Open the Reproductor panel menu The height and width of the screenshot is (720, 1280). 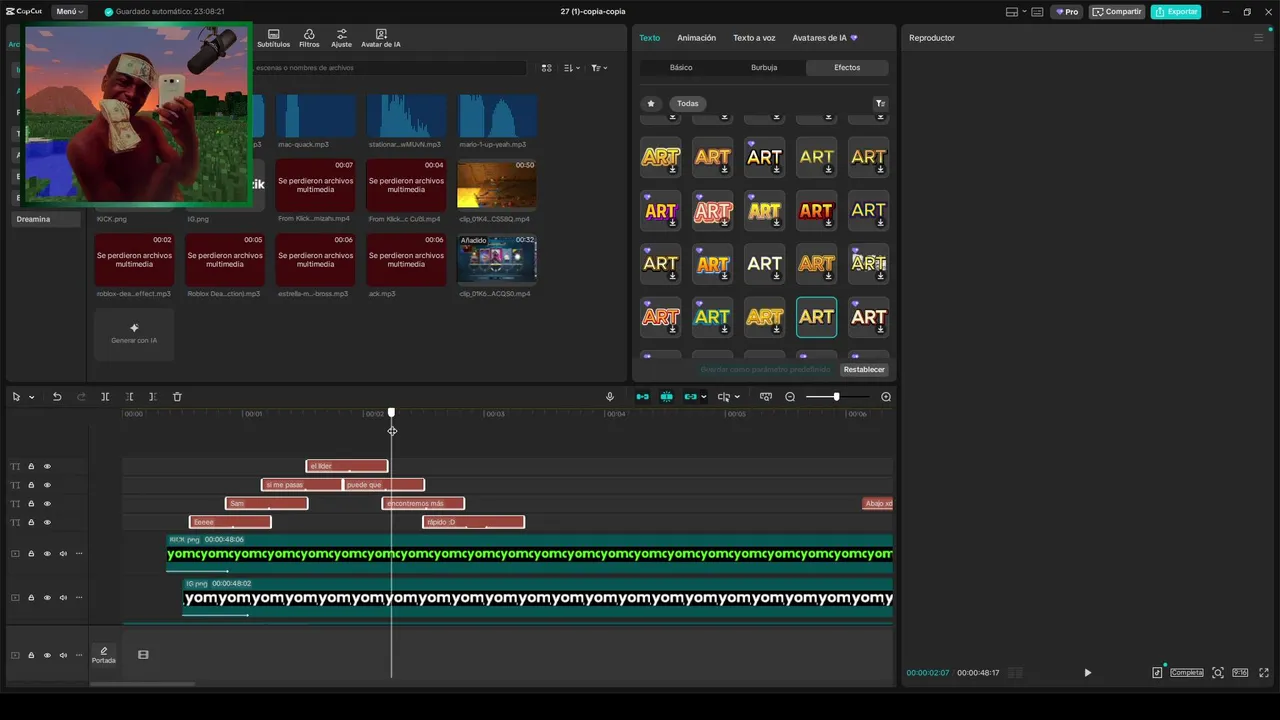pos(1258,38)
